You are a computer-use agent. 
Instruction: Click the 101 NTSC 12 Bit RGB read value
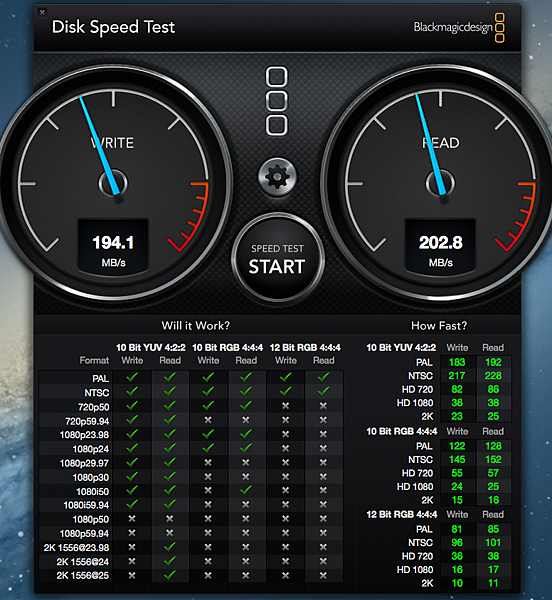[x=493, y=543]
